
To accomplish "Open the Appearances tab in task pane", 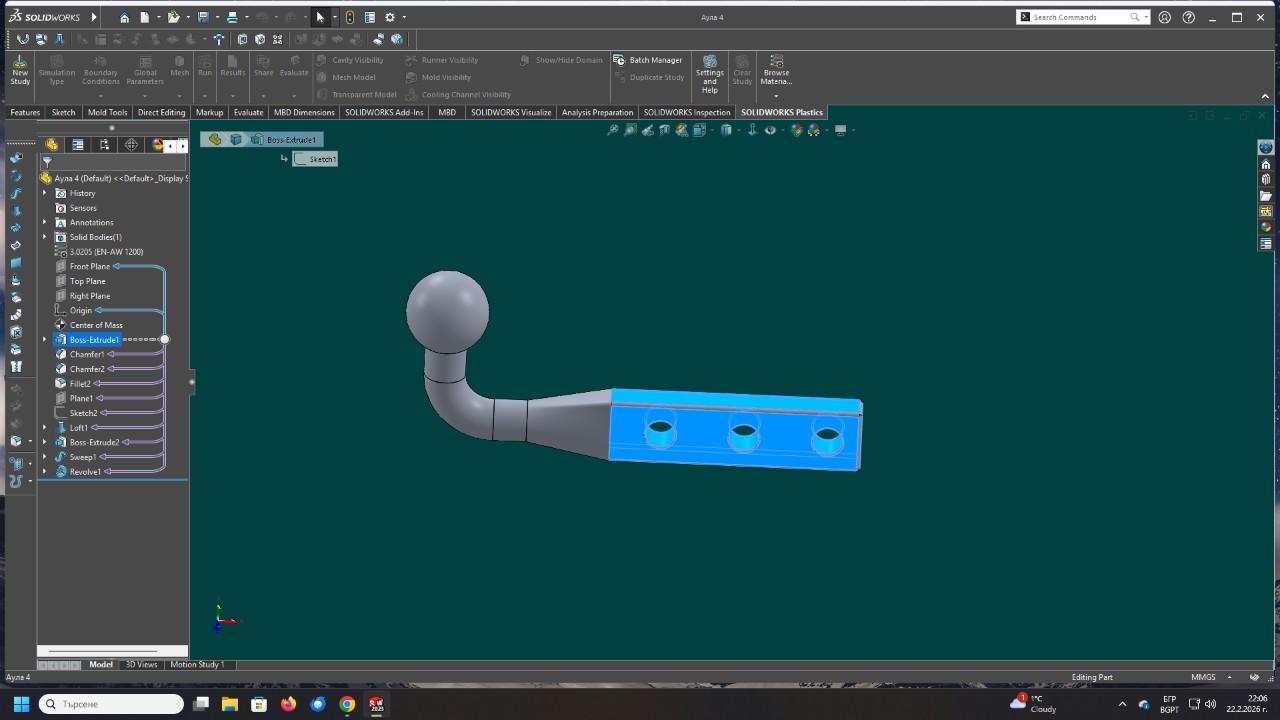I will point(1265,227).
